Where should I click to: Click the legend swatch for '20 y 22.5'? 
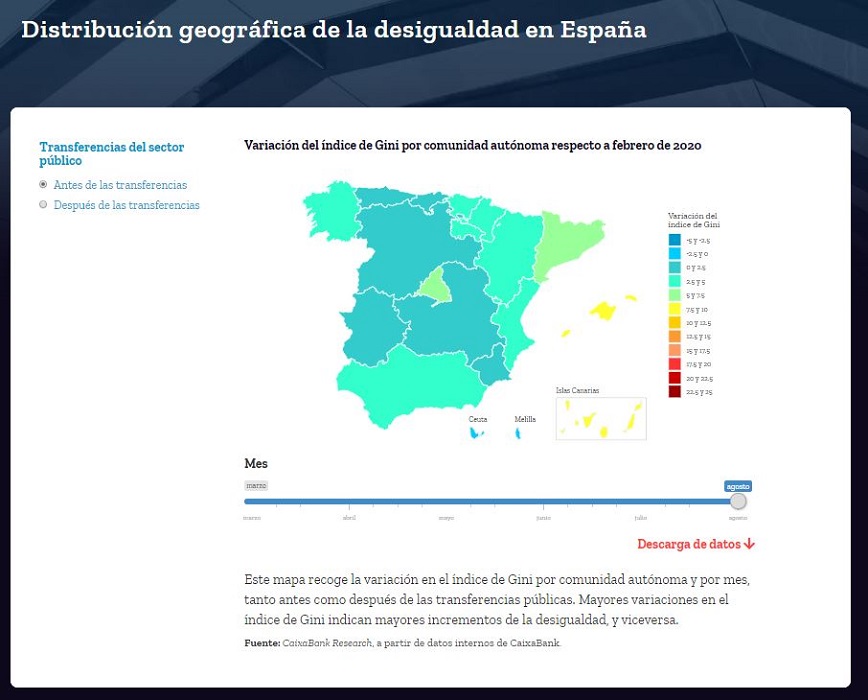674,378
